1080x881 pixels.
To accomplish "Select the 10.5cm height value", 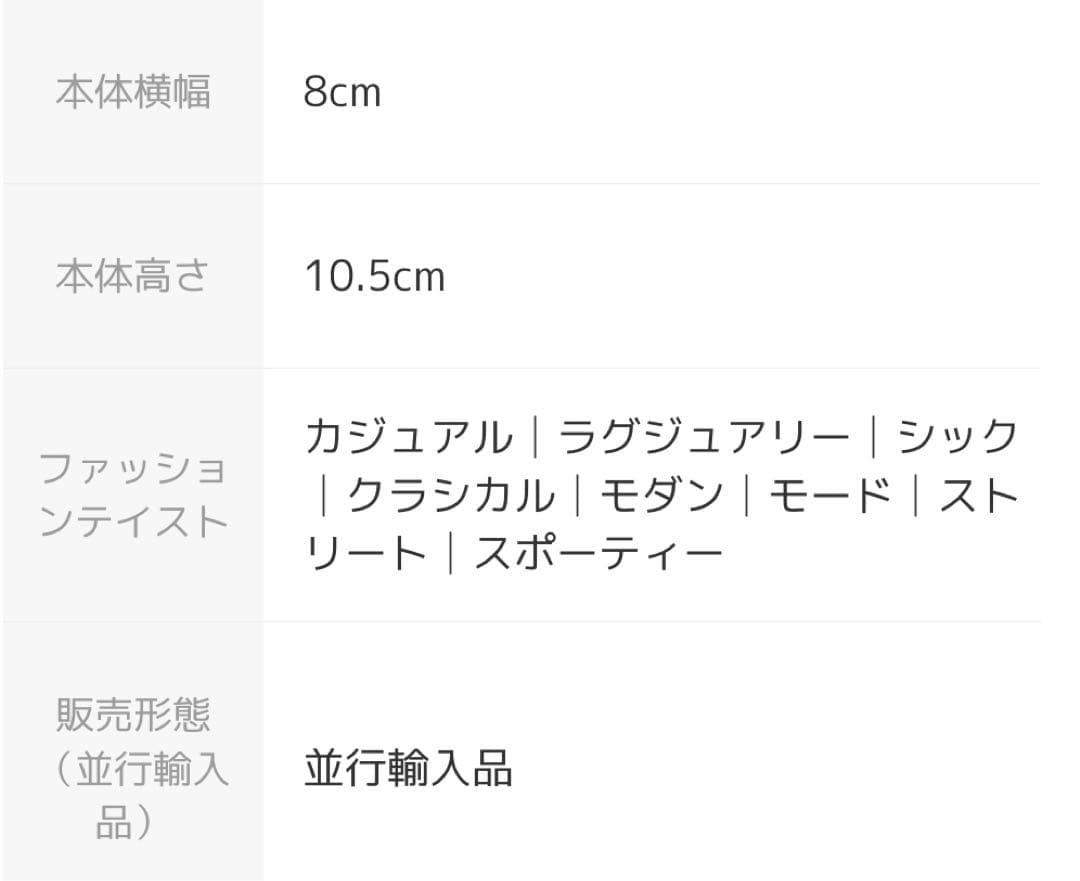I will click(374, 276).
